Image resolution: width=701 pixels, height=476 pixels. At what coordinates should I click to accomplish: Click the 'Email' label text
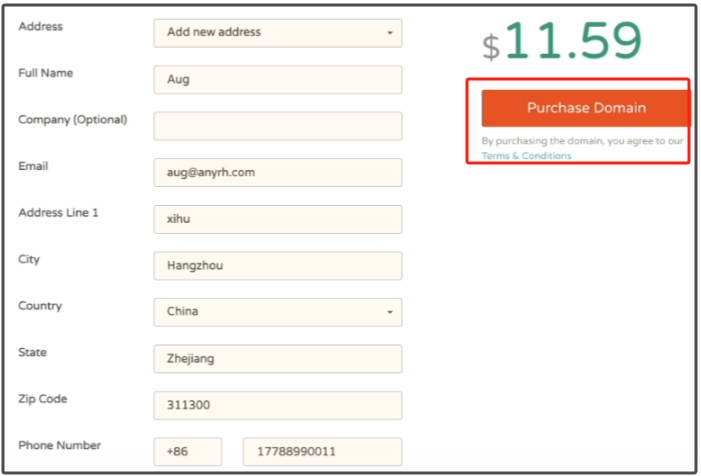click(x=33, y=166)
